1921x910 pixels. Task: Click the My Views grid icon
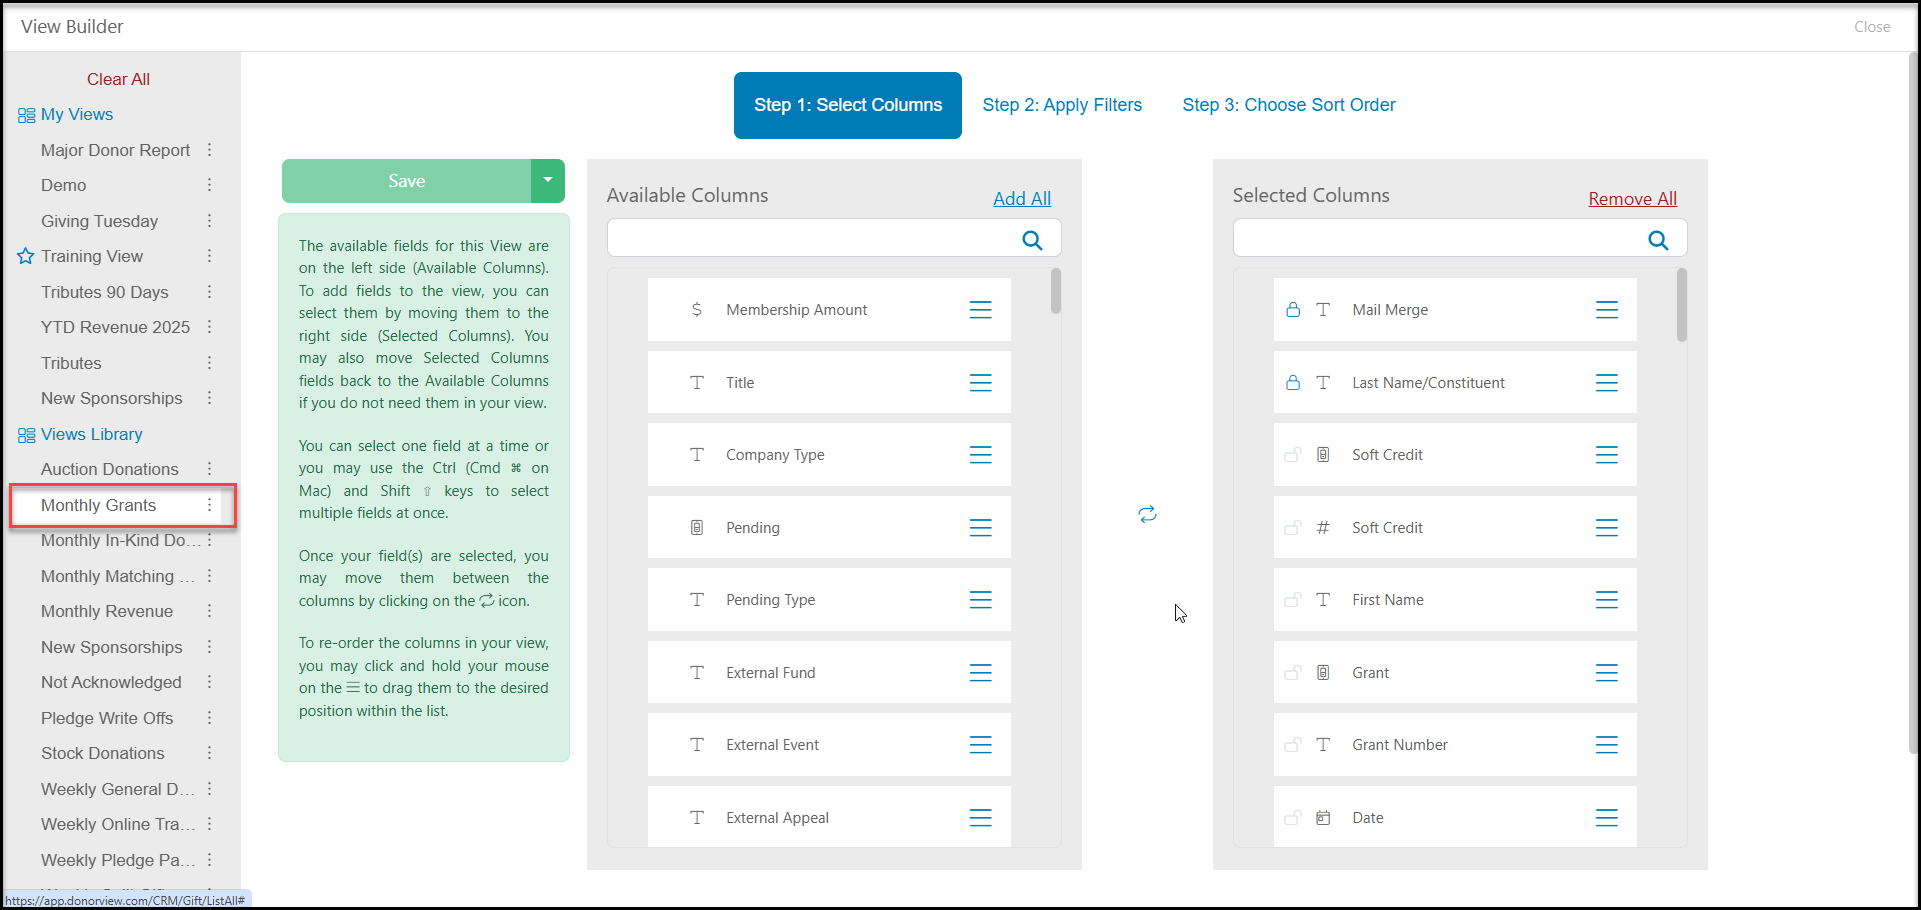click(x=26, y=115)
